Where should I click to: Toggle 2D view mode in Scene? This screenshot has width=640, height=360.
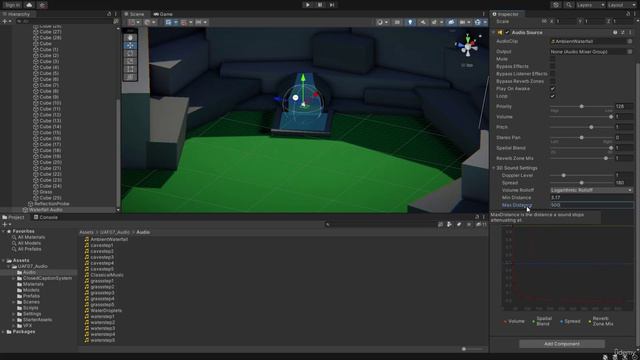397,22
